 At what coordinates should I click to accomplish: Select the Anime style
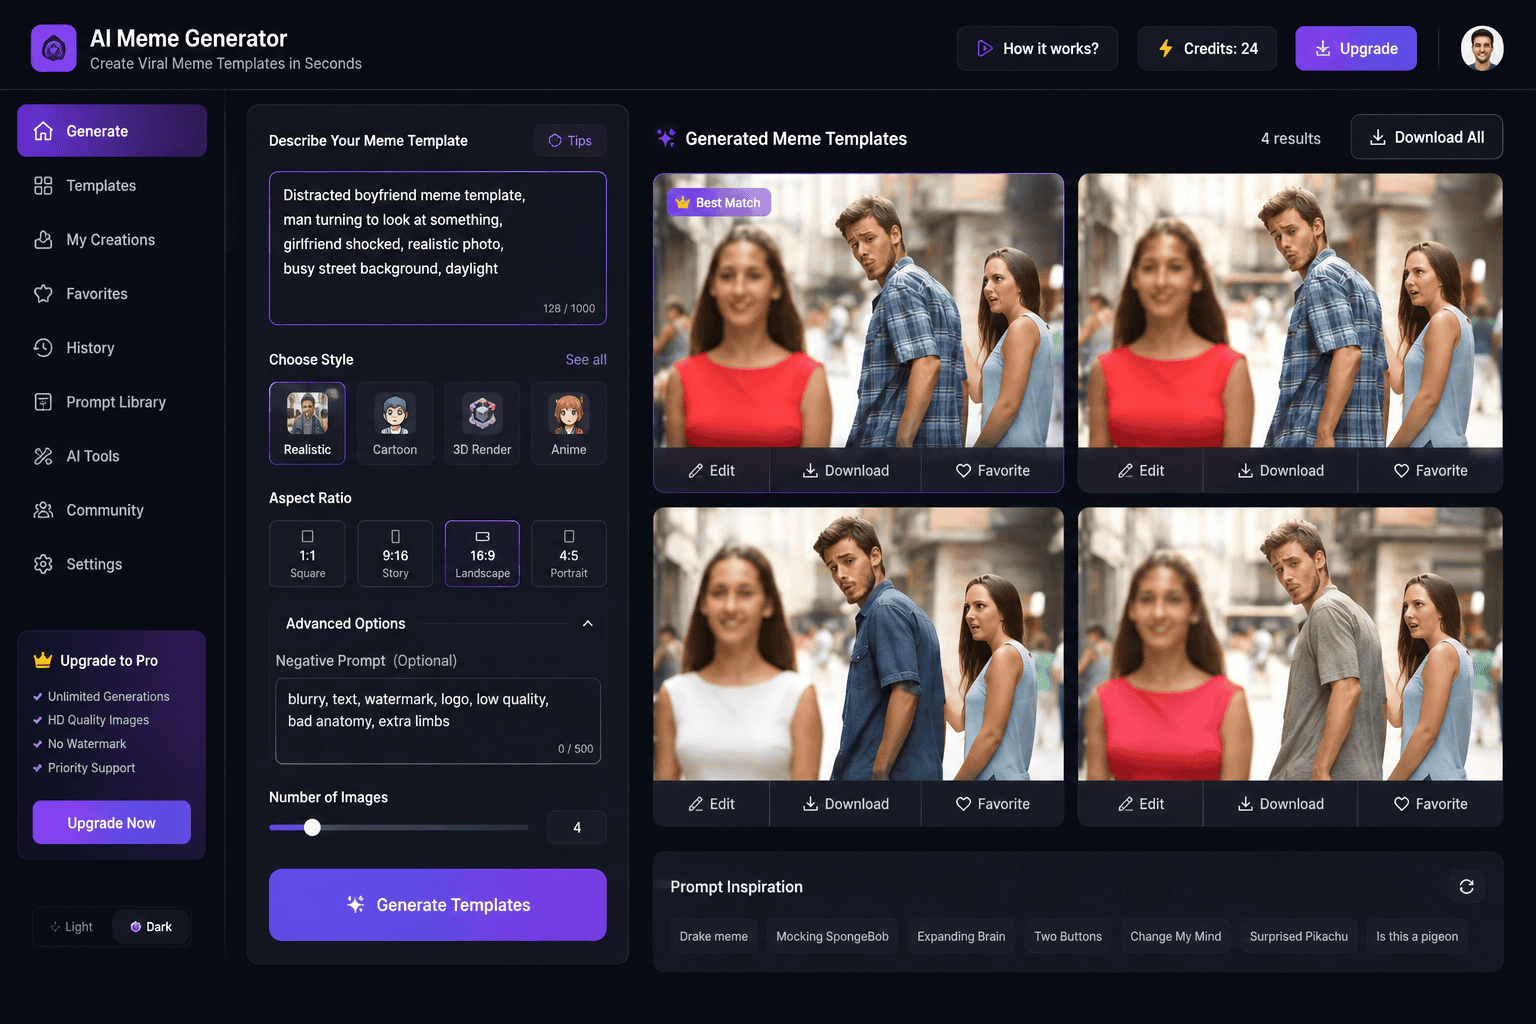569,423
